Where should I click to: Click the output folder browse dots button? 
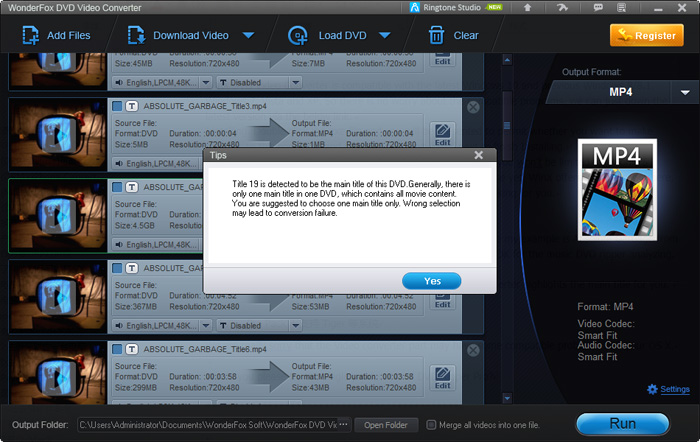(x=343, y=425)
